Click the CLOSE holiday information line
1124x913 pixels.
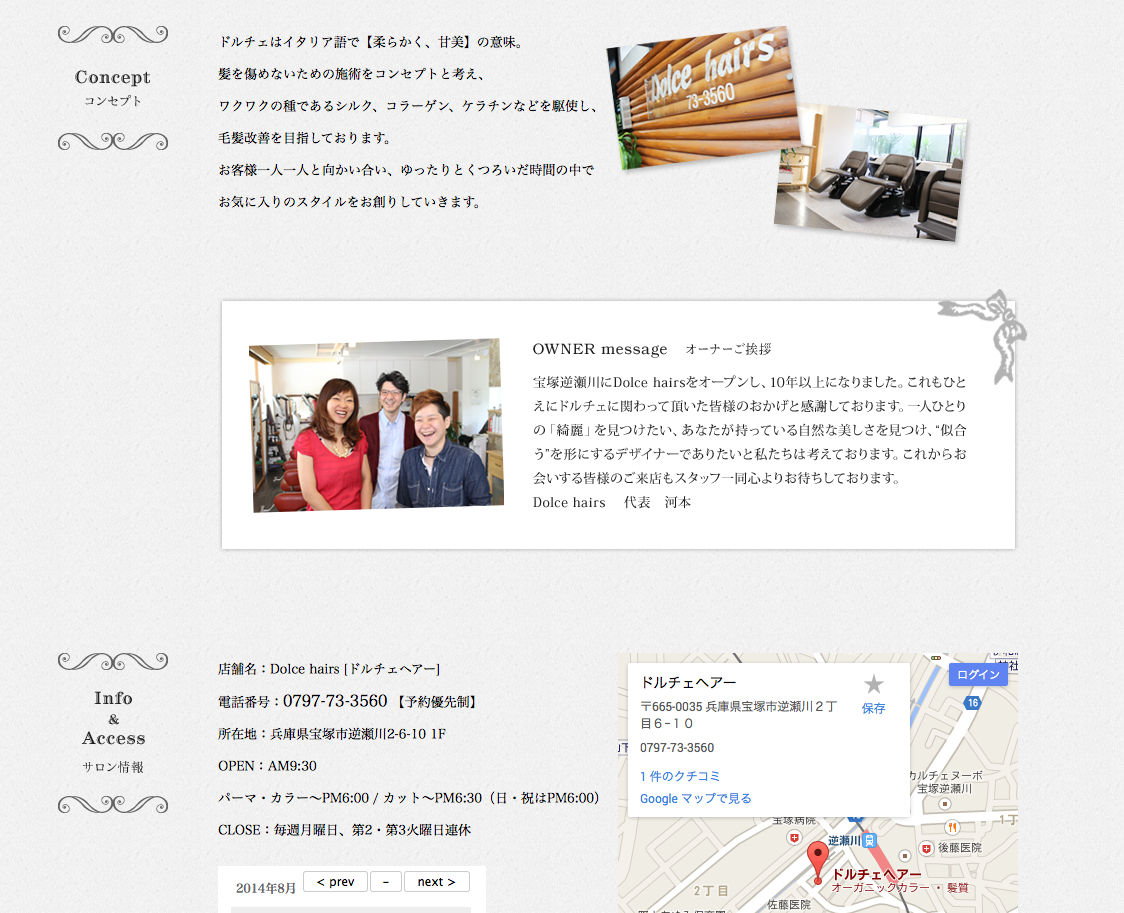pyautogui.click(x=344, y=830)
